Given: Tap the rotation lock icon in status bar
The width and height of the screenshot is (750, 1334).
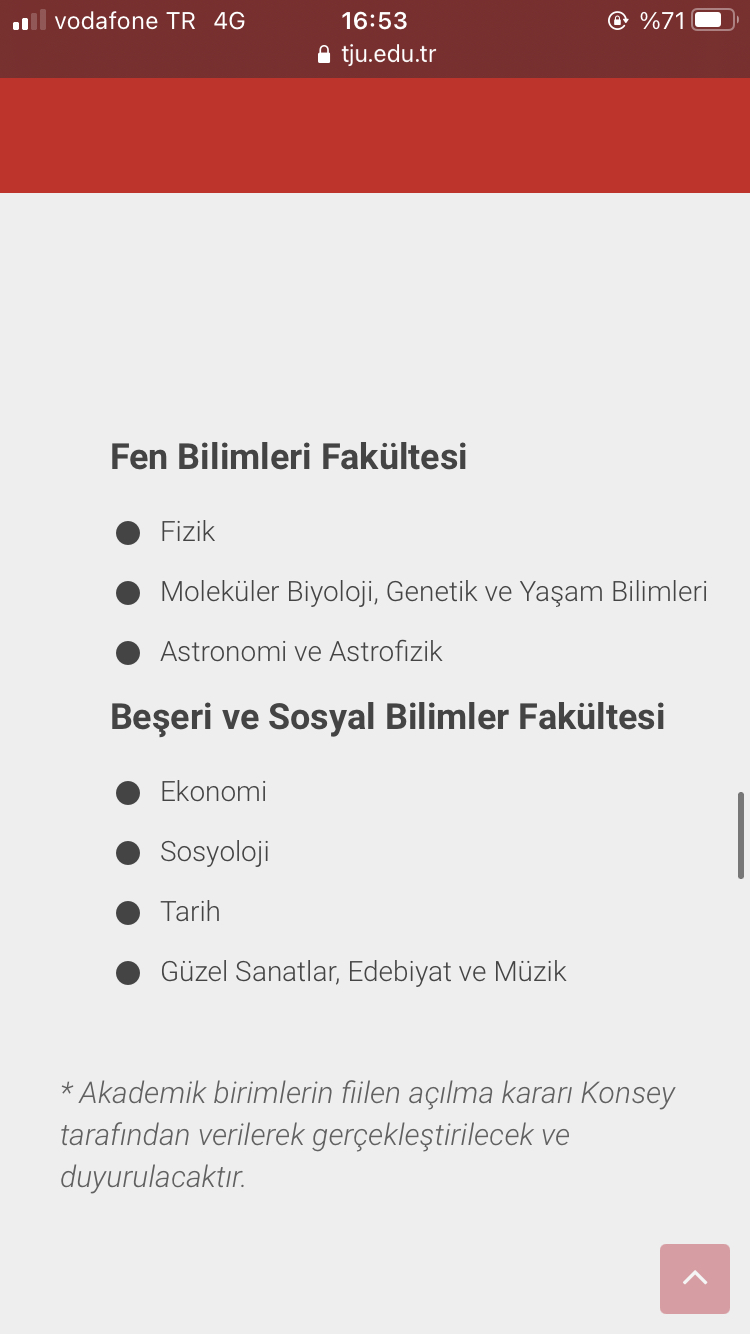Looking at the screenshot, I should [x=617, y=20].
